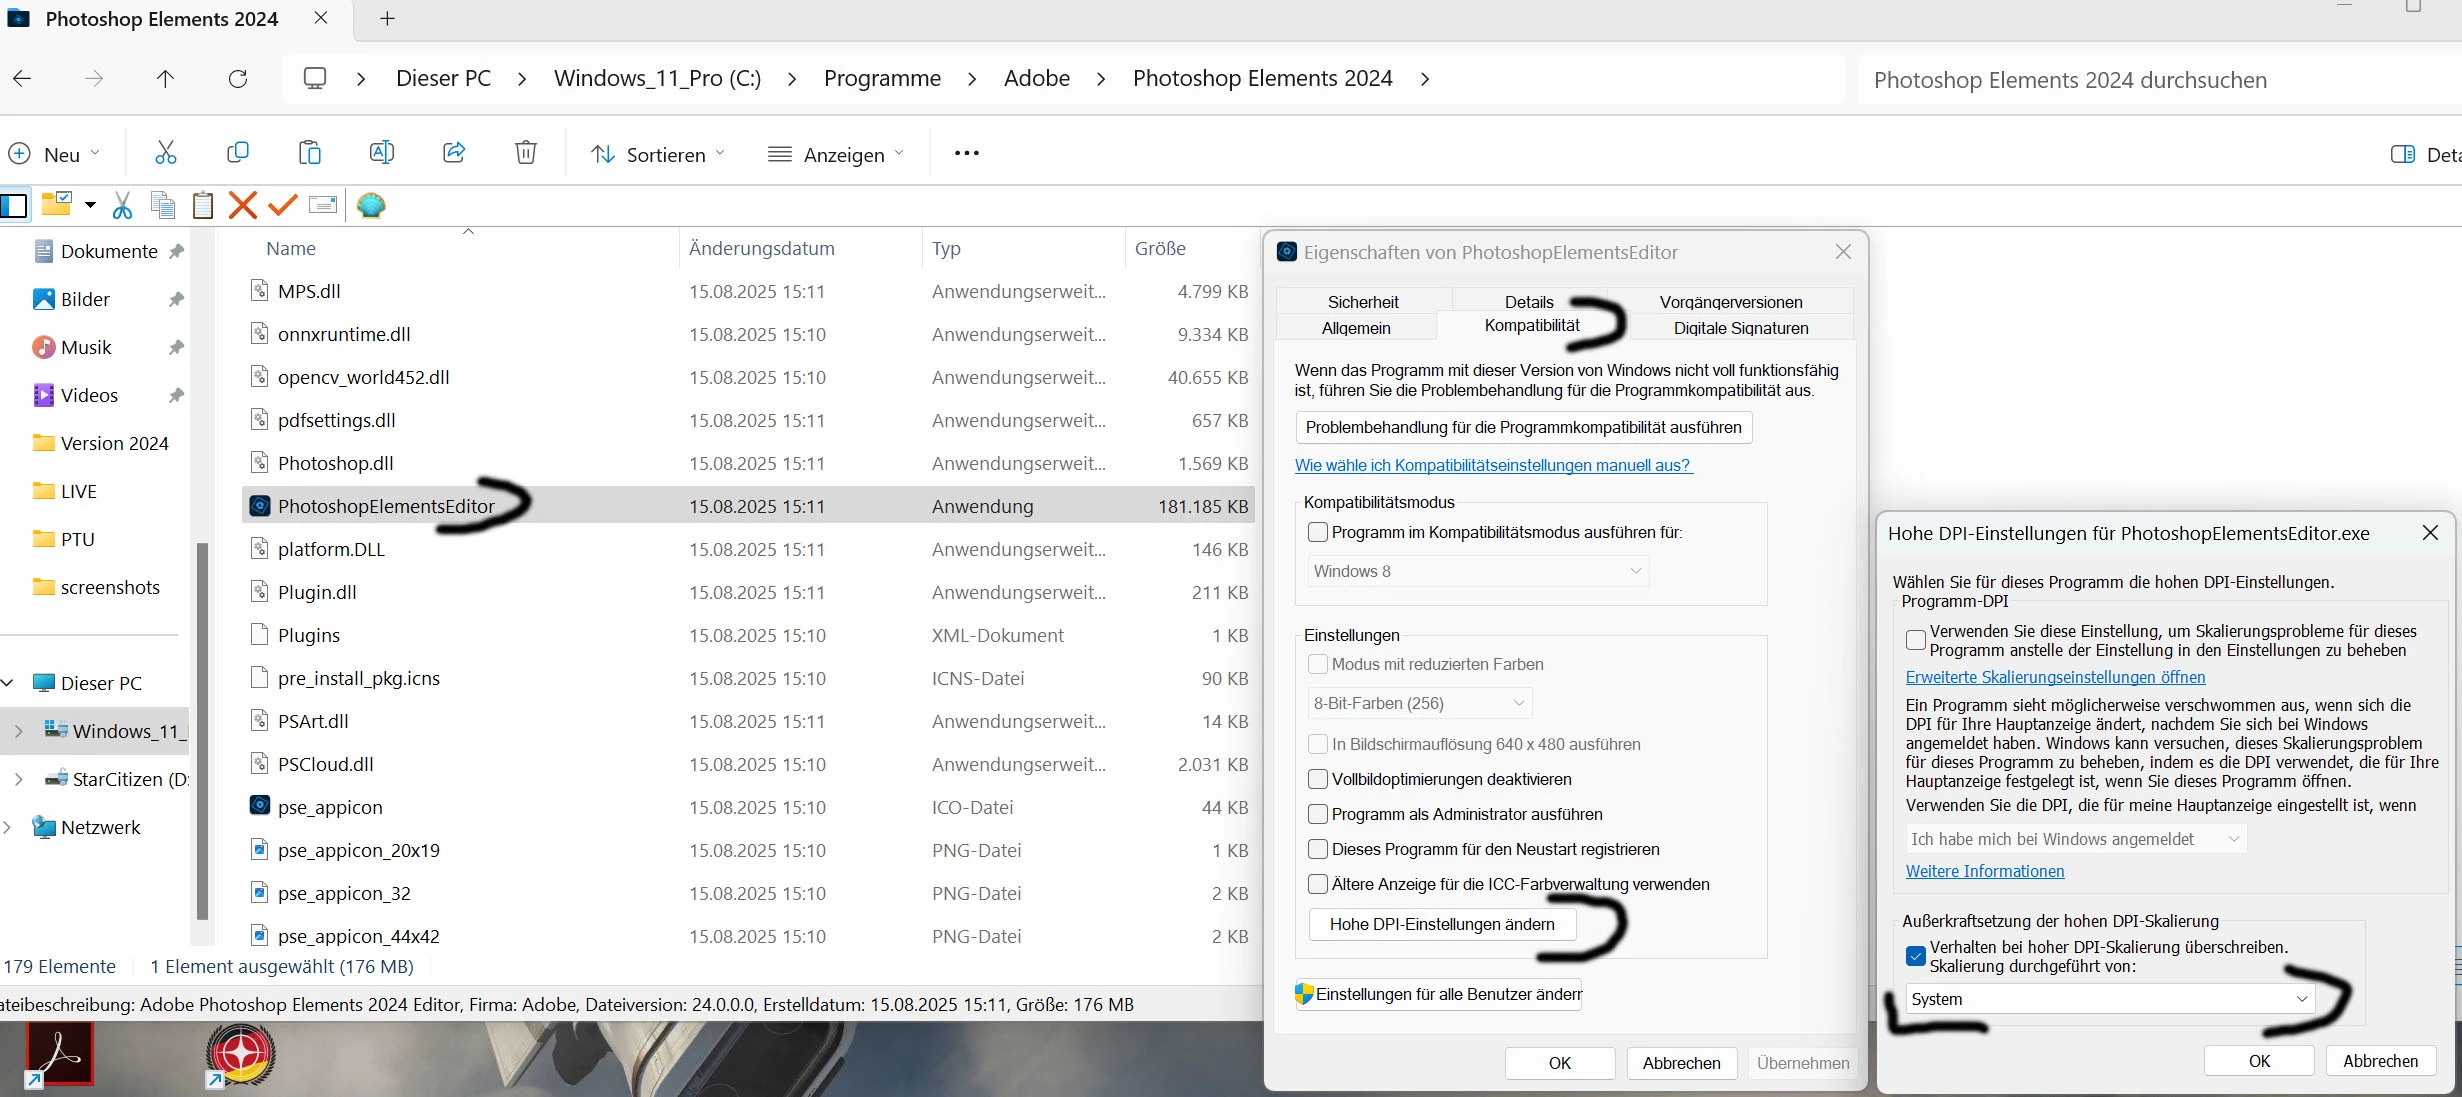This screenshot has height=1097, width=2462.
Task: Click 'Hohe DPI-Einstellungen ändern' button
Action: [1441, 924]
